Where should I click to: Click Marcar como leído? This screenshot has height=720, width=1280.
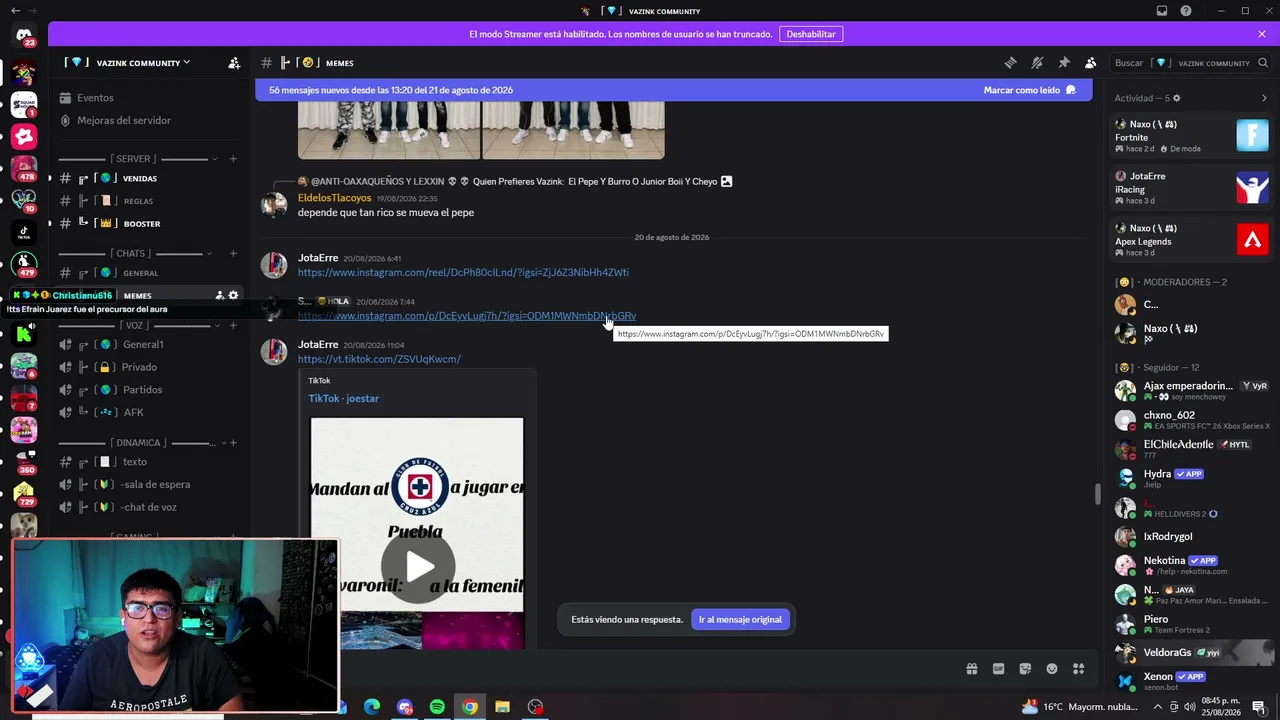(x=1030, y=90)
